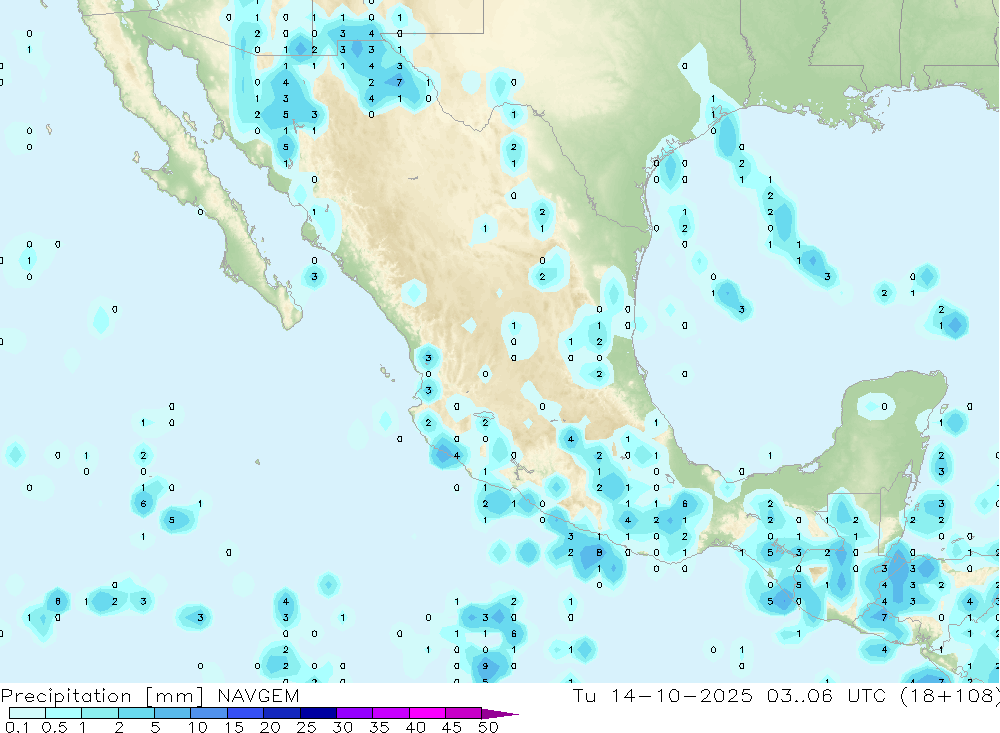Image resolution: width=1000 pixels, height=733 pixels.
Task: Choose the 20–25 mm dark blue legend swatch
Action: pos(282,713)
